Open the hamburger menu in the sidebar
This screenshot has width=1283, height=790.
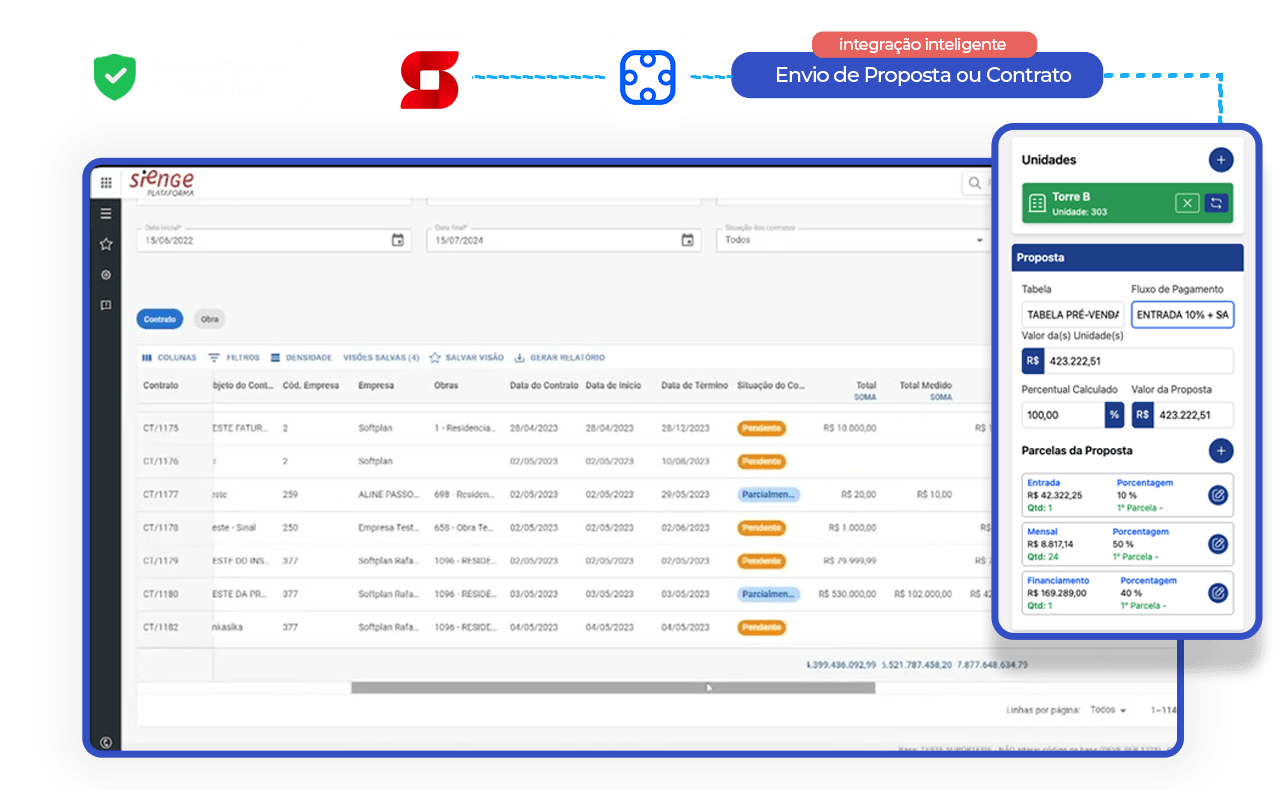[106, 214]
